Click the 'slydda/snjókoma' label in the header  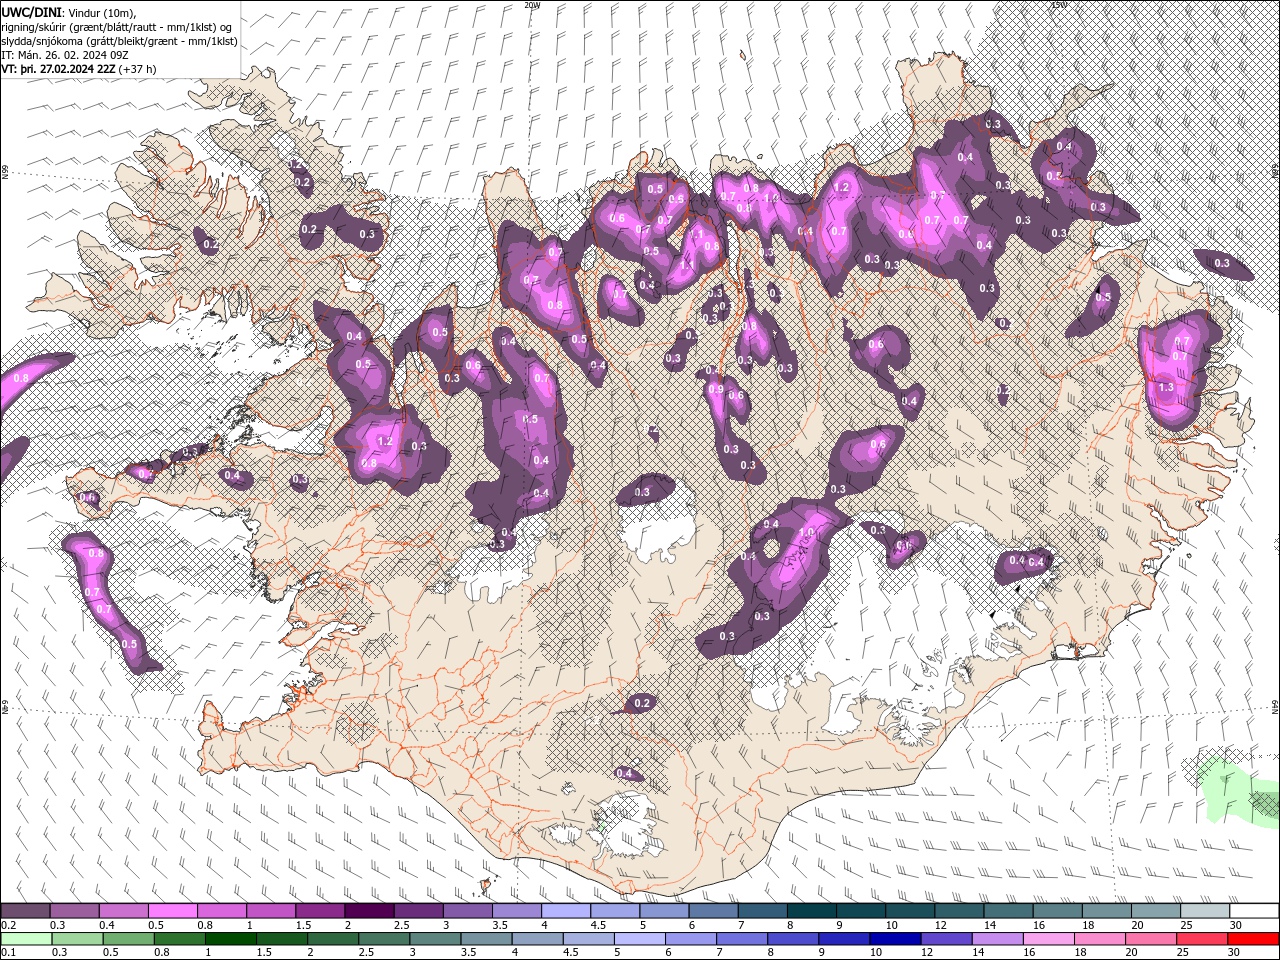point(40,41)
